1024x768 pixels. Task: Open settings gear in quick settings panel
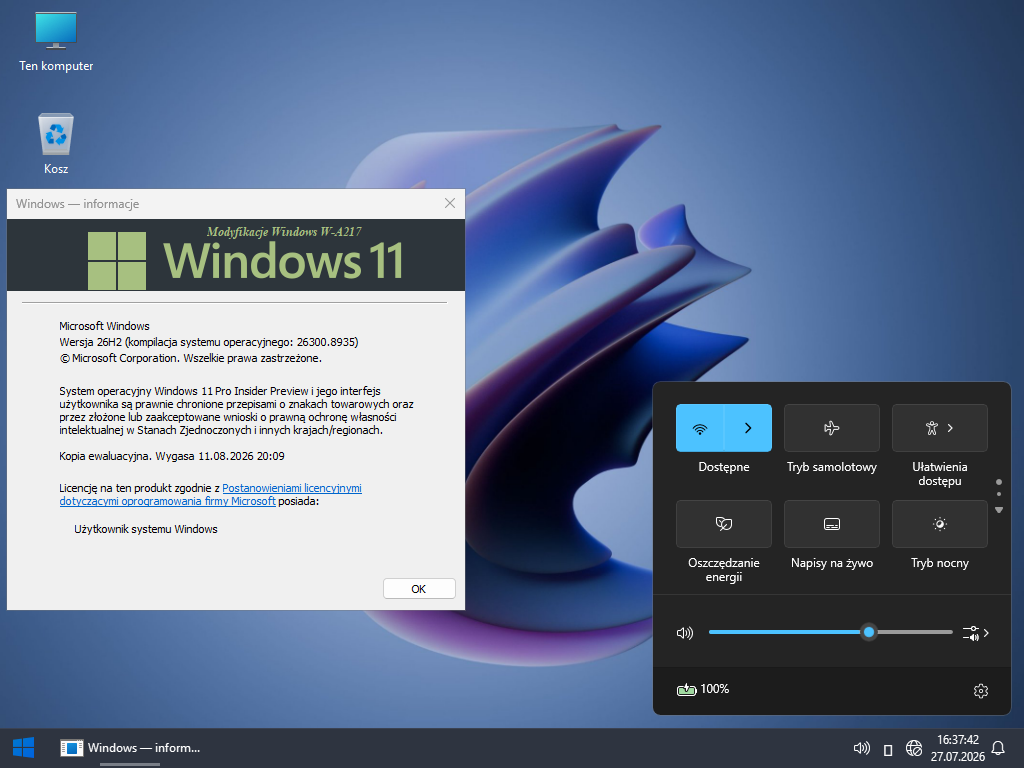point(980,690)
